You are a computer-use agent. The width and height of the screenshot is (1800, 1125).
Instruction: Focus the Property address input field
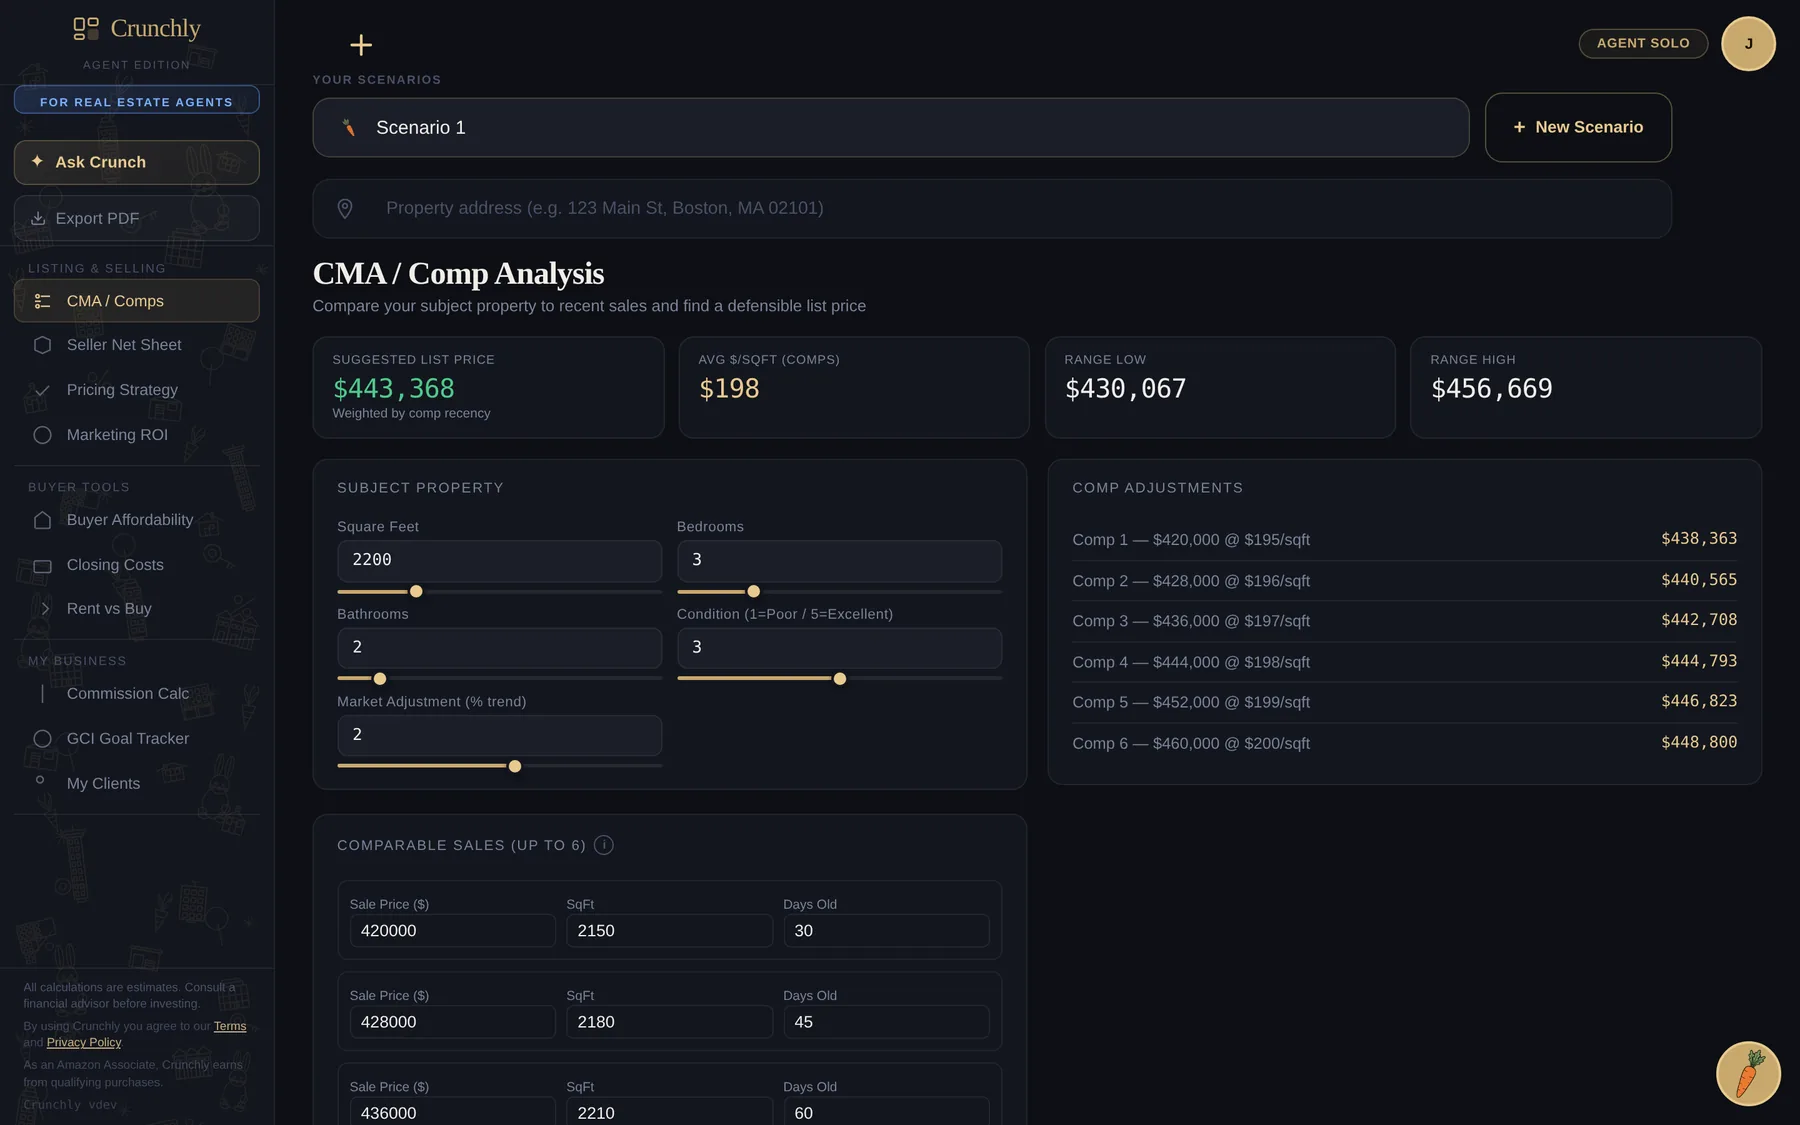pos(992,208)
